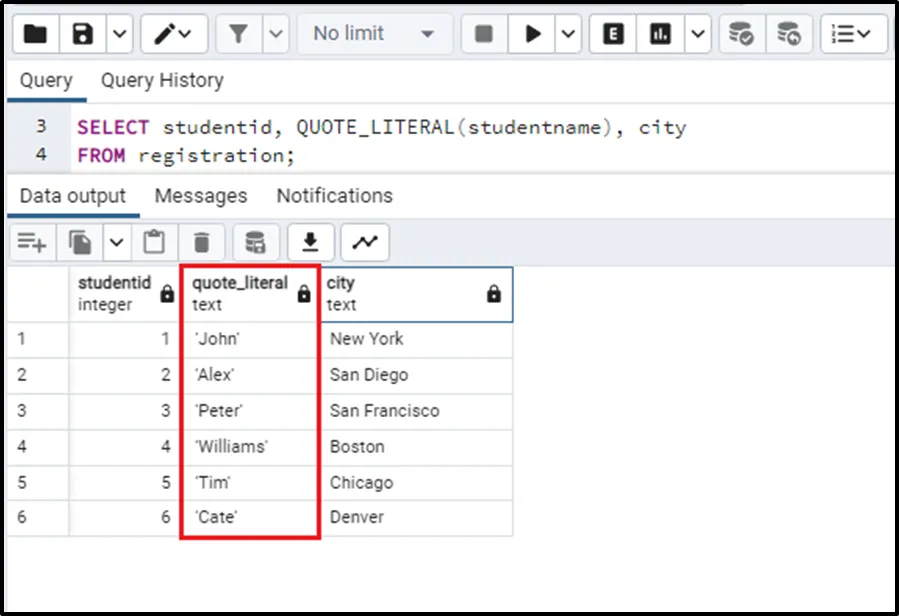
Task: Expand the Save File dropdown arrow
Action: pyautogui.click(x=119, y=34)
